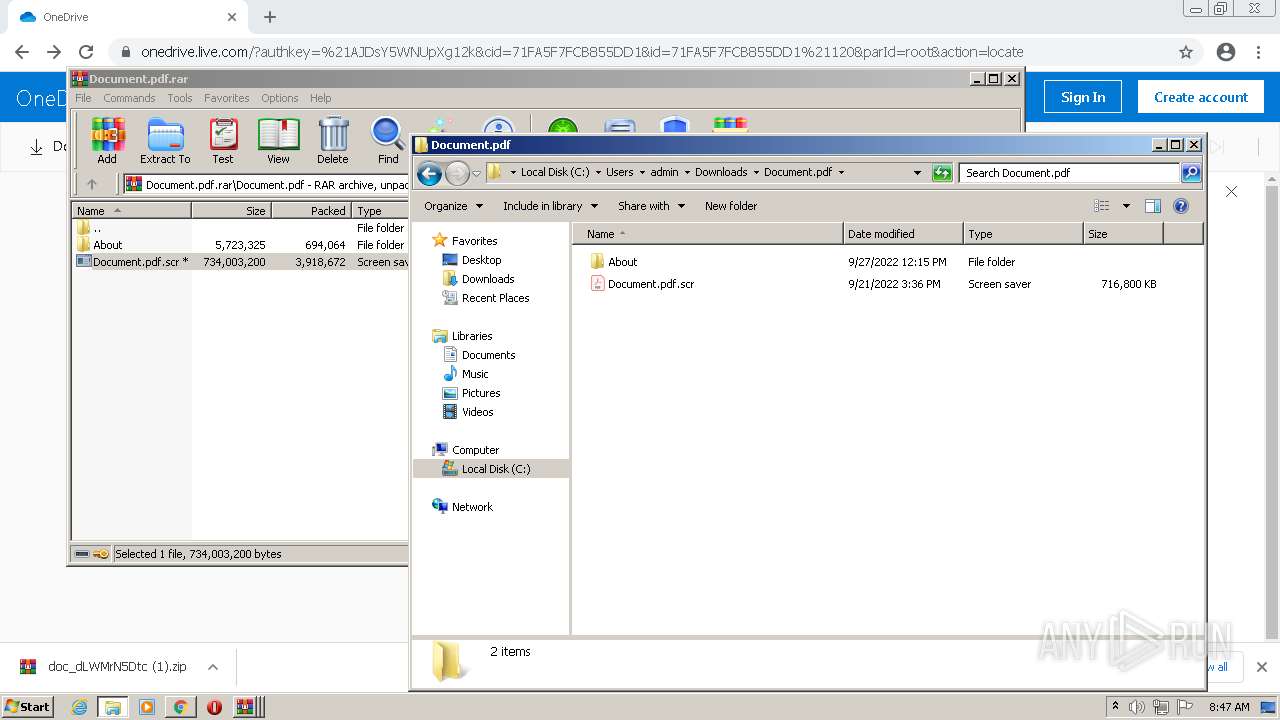
Task: Open the Share with dropdown
Action: [651, 206]
